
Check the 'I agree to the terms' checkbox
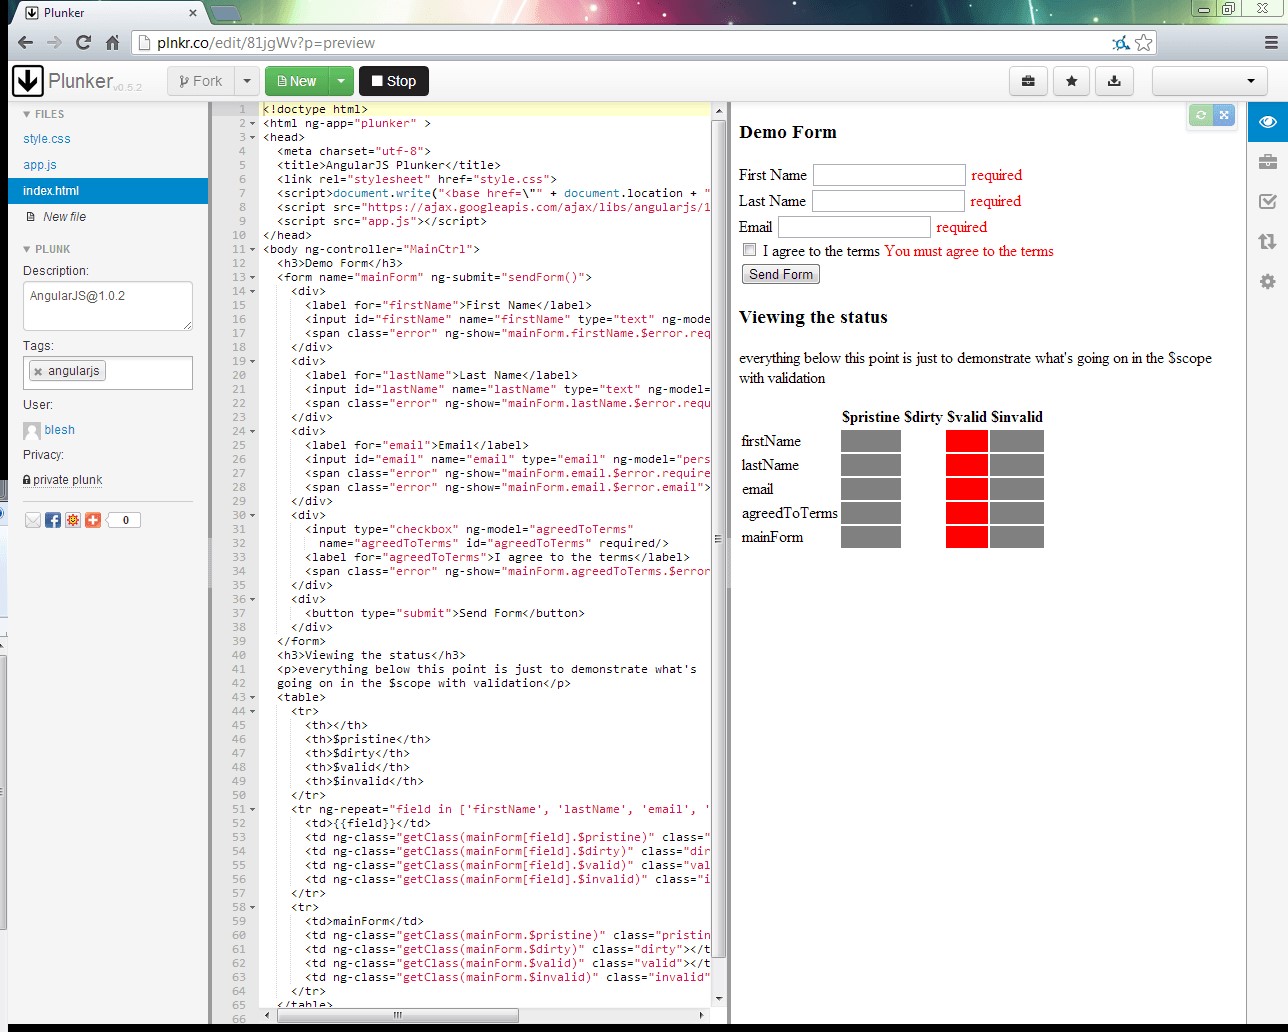[749, 250]
